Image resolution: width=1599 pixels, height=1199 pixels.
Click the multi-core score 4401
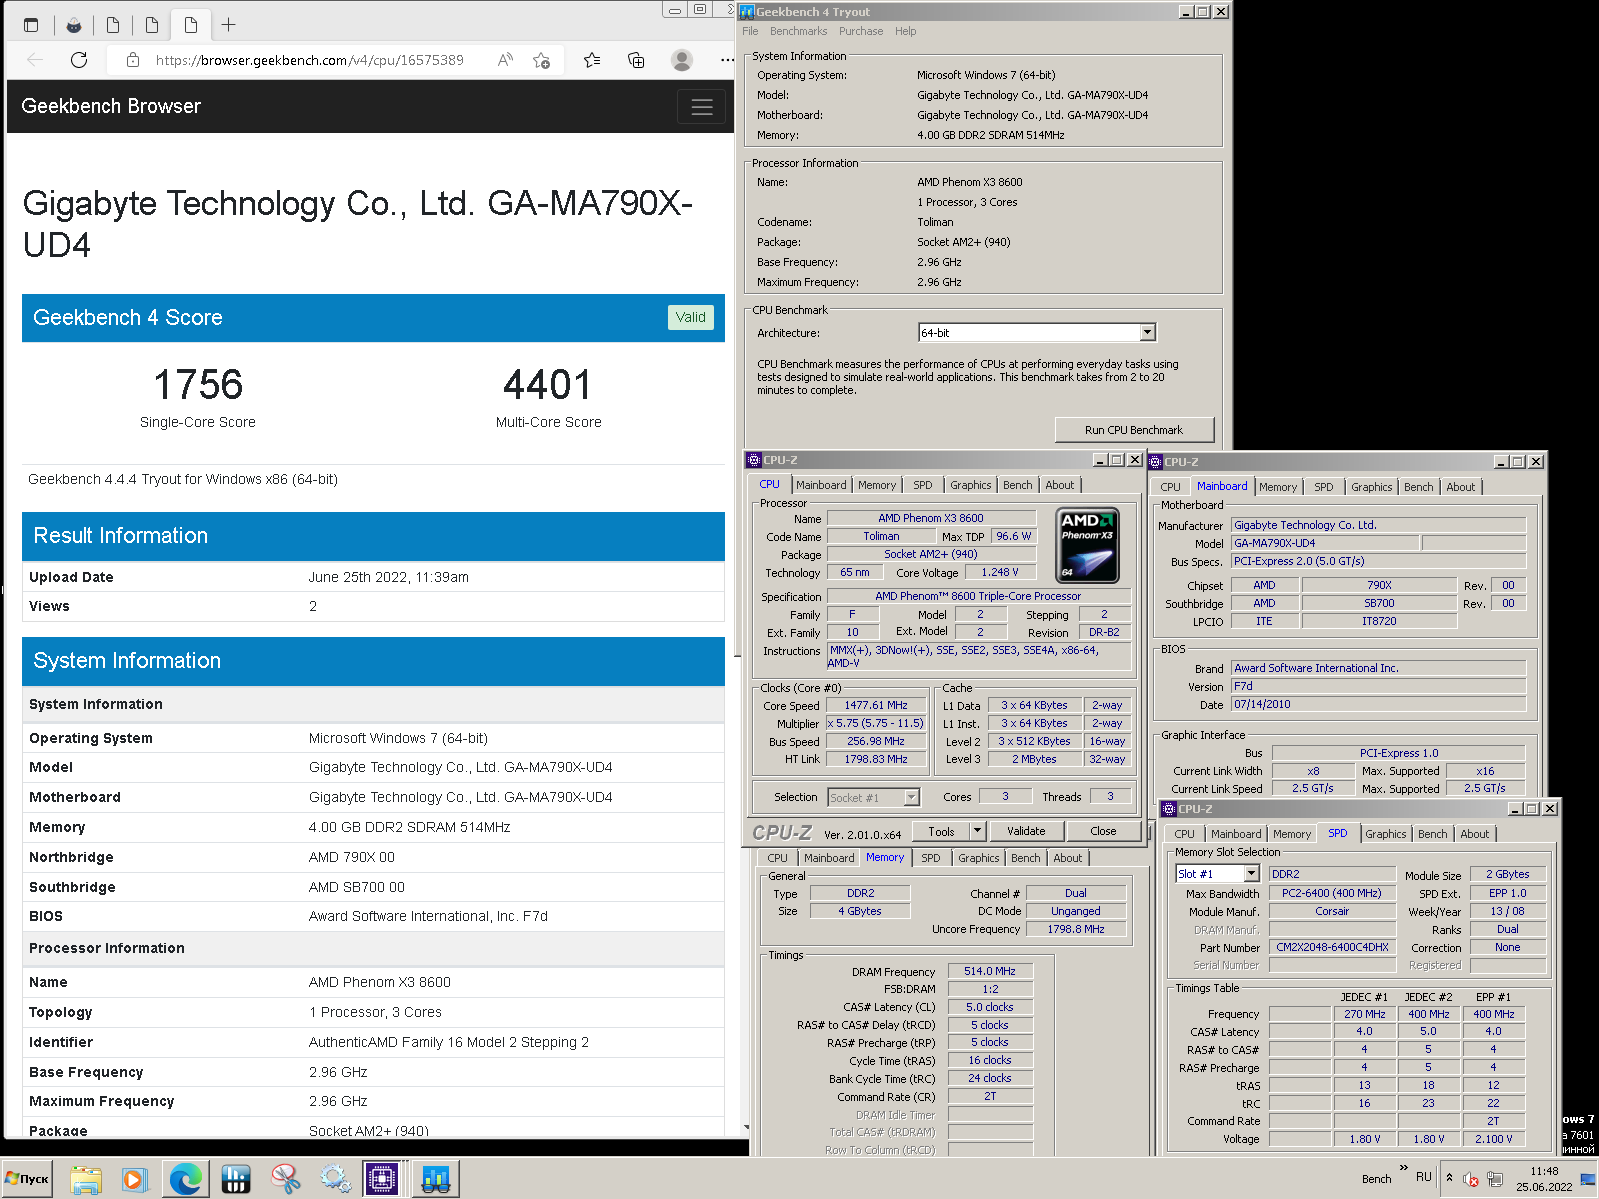(548, 385)
